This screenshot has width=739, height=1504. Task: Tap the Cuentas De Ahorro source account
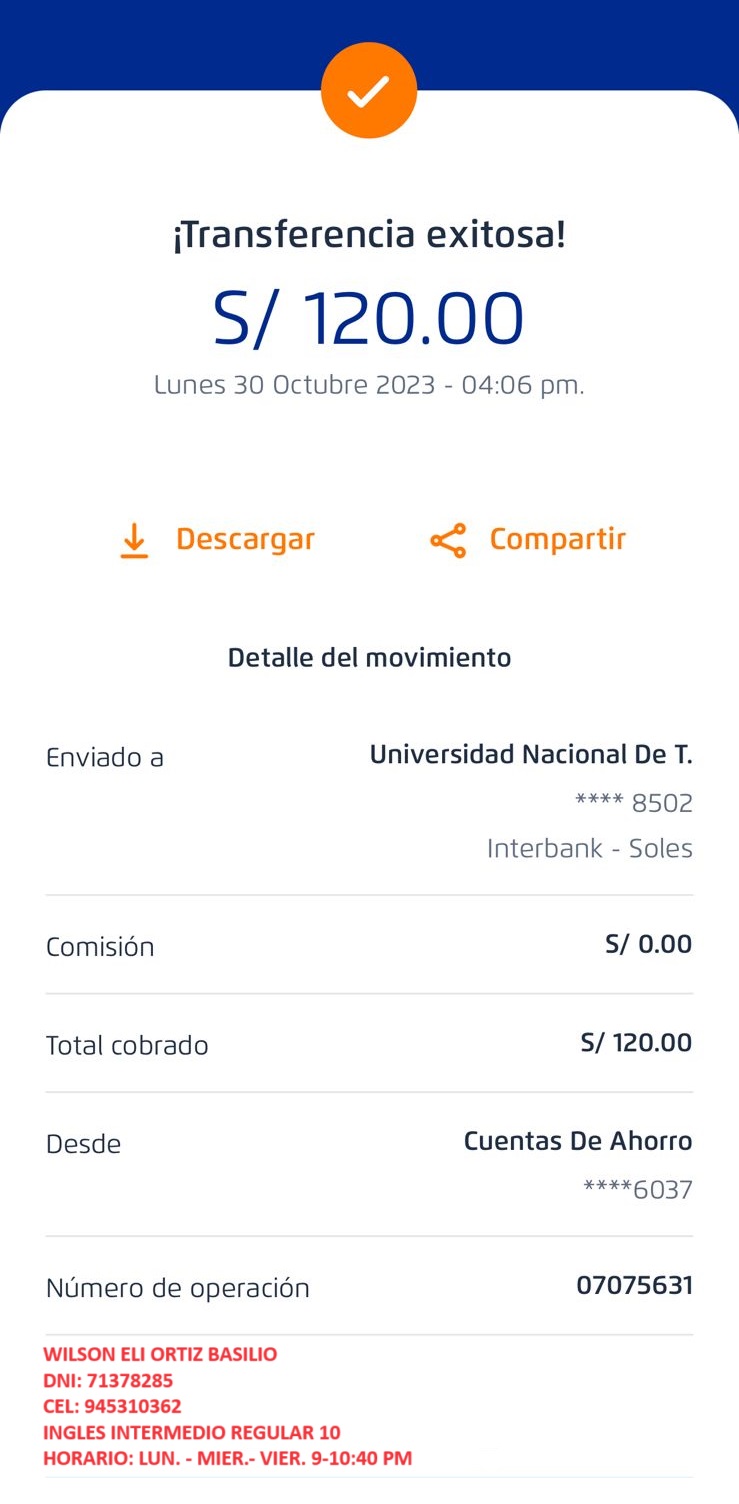577,1141
